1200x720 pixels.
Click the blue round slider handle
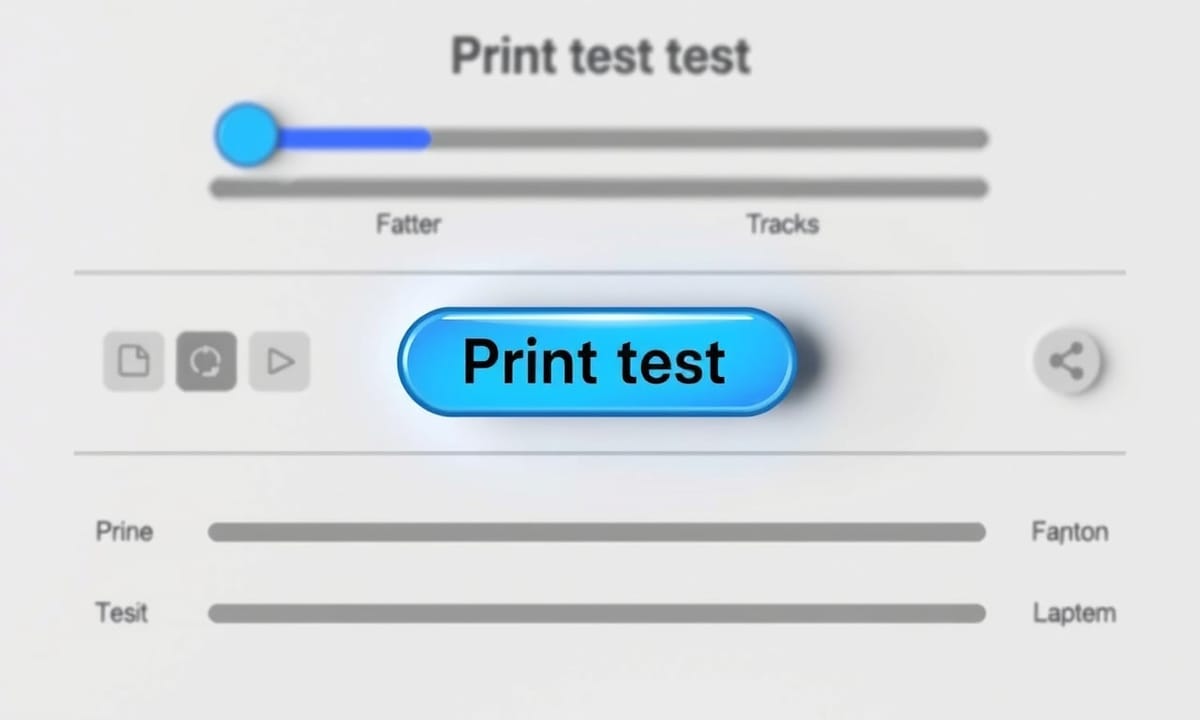click(247, 135)
